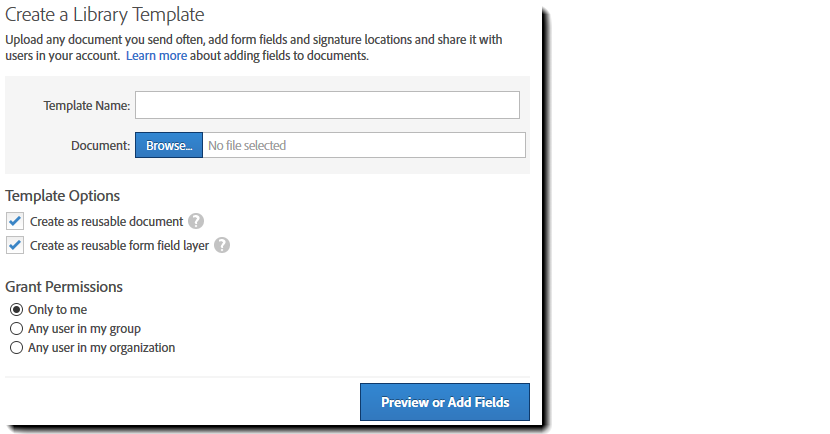The width and height of the screenshot is (830, 434).
Task: Click the 'Create as reusable document' label text
Action: point(106,221)
